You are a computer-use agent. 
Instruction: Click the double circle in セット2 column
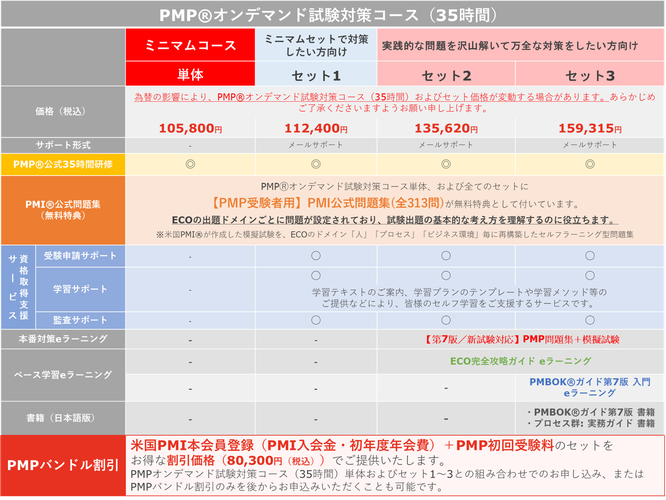click(x=446, y=164)
